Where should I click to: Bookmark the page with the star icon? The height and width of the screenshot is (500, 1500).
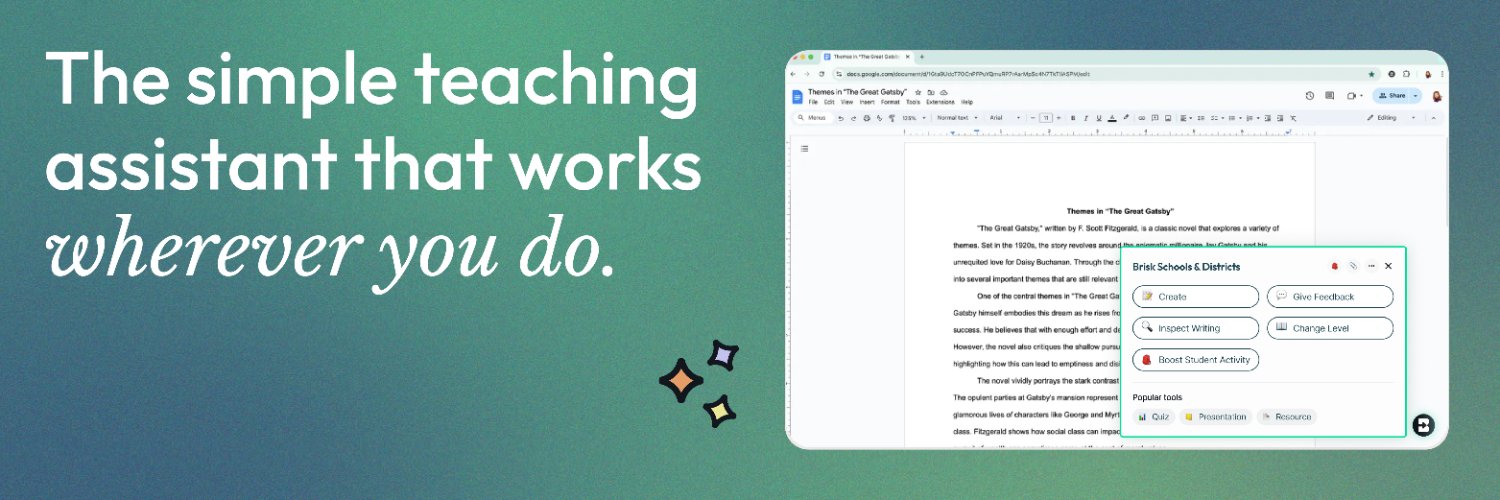pos(1371,74)
